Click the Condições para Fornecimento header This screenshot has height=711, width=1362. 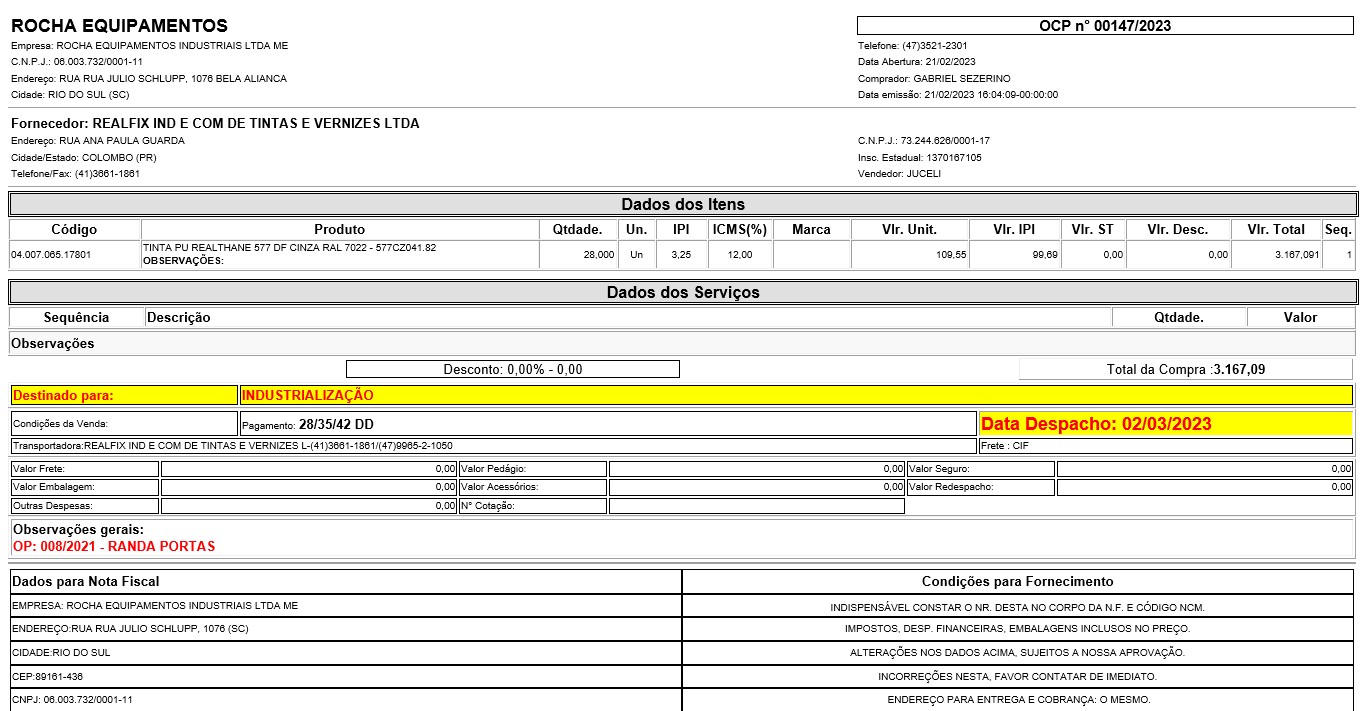[1017, 581]
